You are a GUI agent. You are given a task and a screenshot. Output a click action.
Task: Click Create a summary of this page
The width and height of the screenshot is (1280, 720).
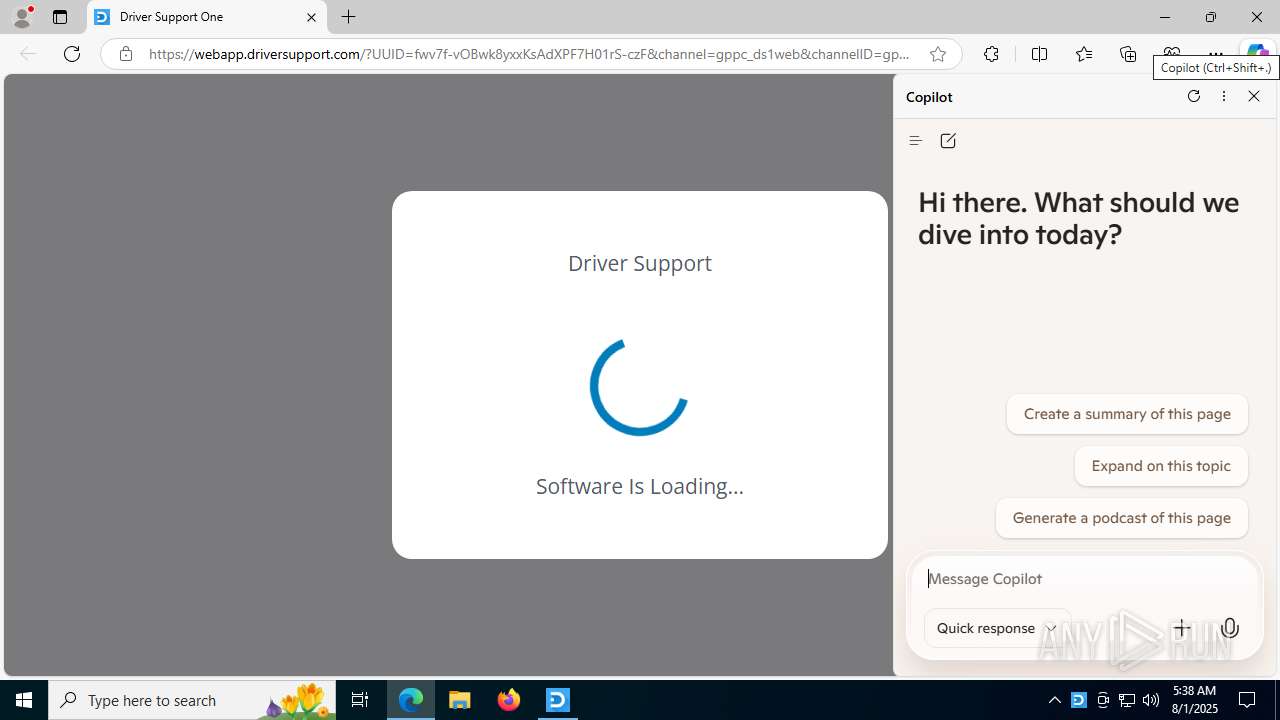click(1127, 414)
